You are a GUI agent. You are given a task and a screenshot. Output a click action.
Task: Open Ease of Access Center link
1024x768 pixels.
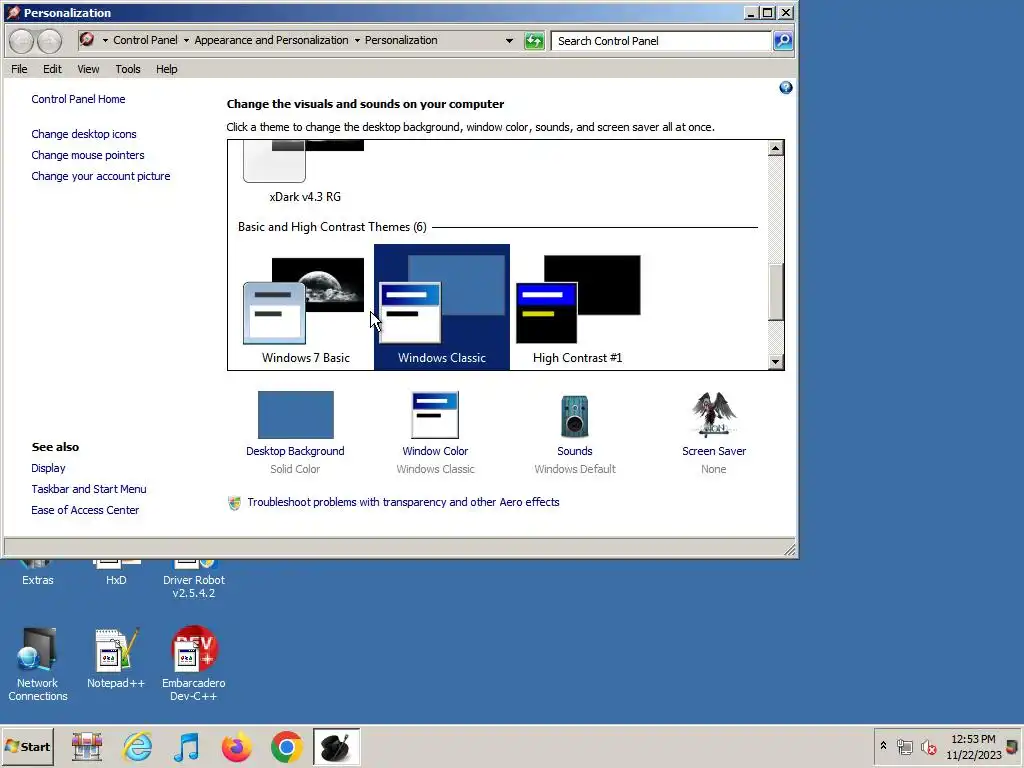[x=85, y=510]
